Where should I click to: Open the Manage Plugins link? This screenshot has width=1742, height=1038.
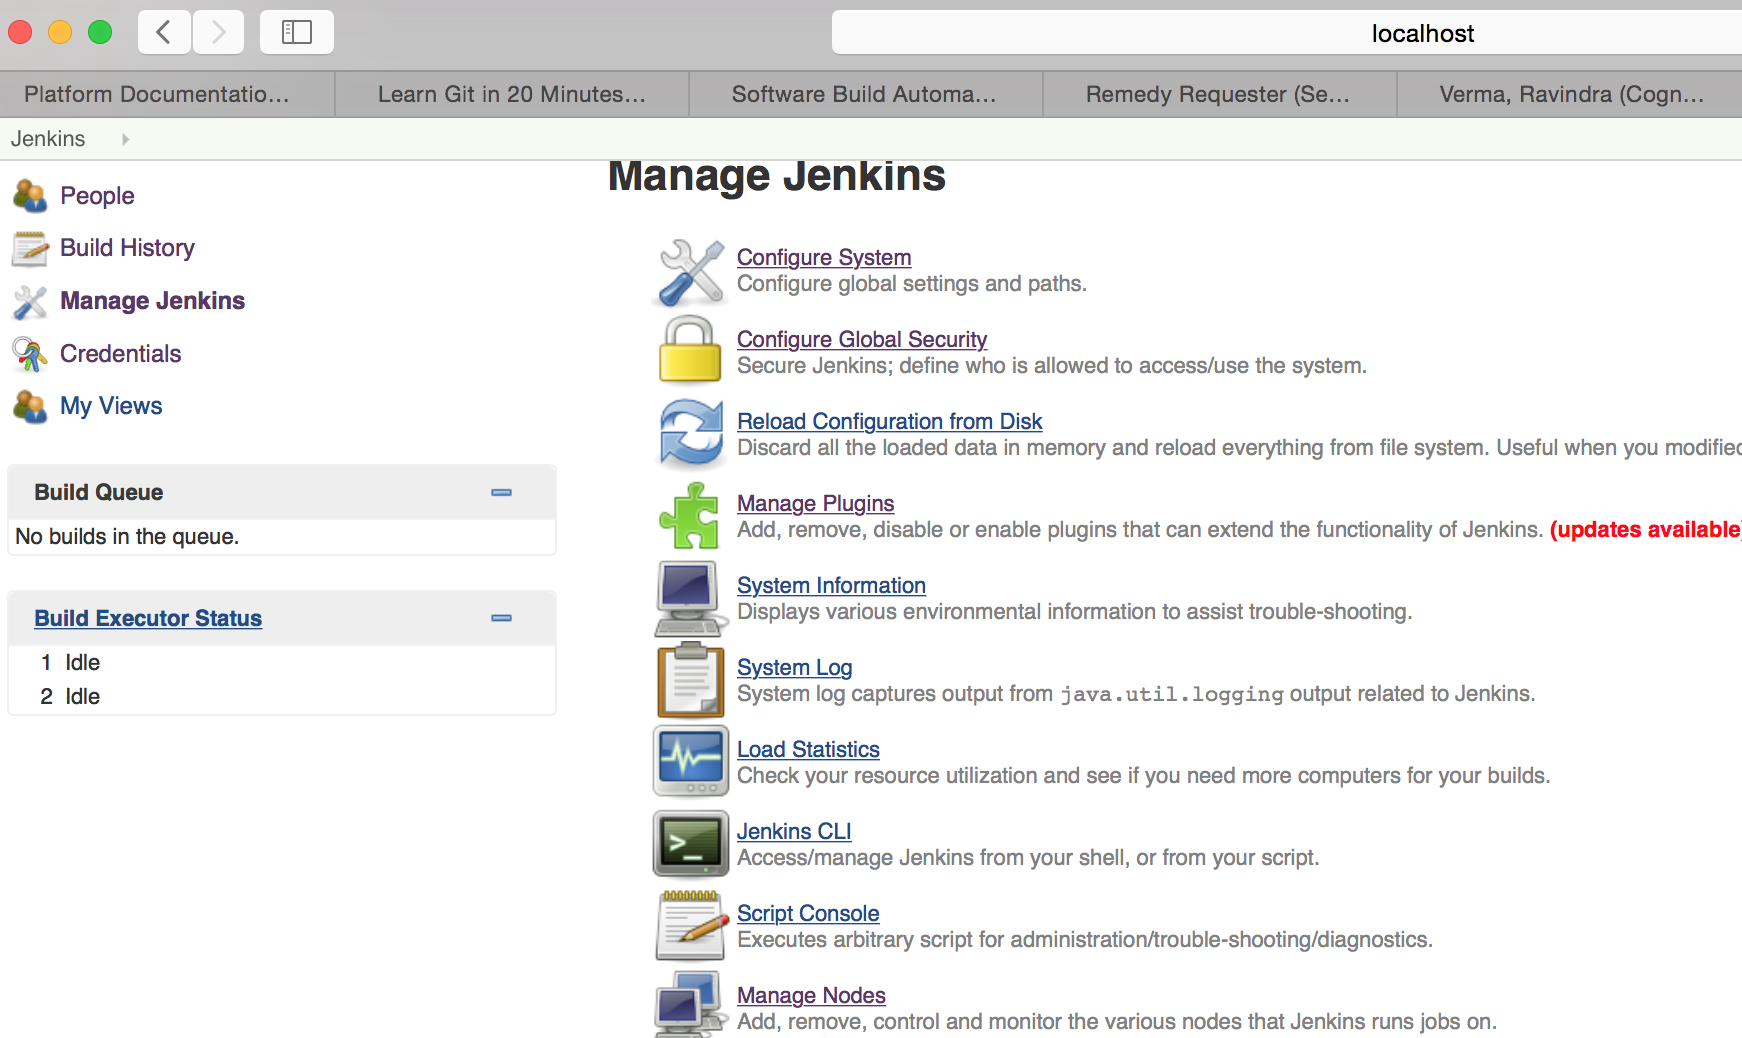(816, 504)
